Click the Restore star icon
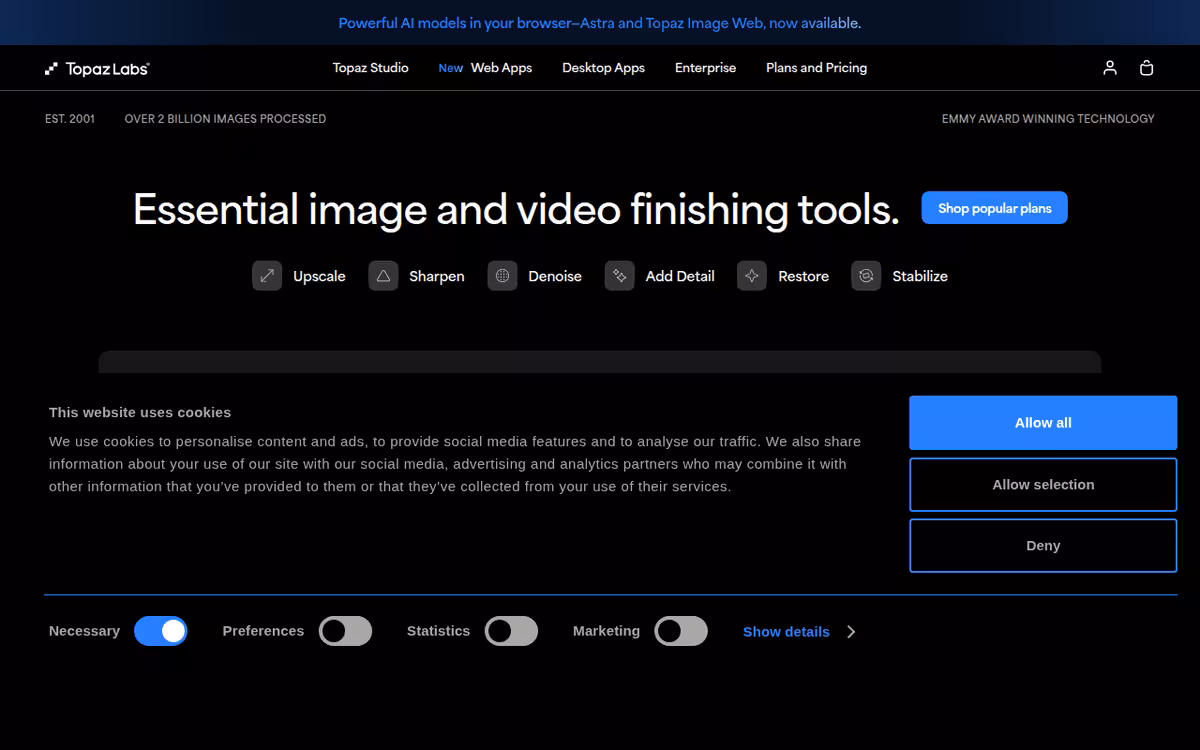1200x750 pixels. pos(752,276)
